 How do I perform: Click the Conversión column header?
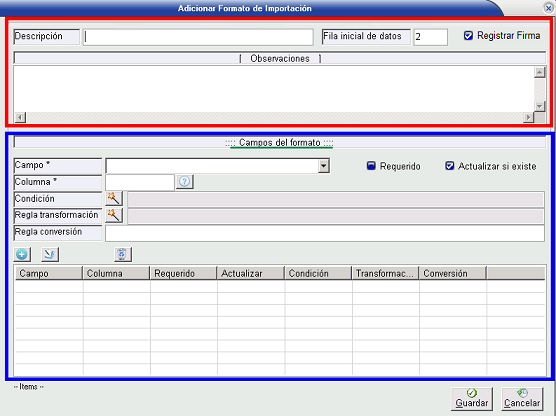452,273
